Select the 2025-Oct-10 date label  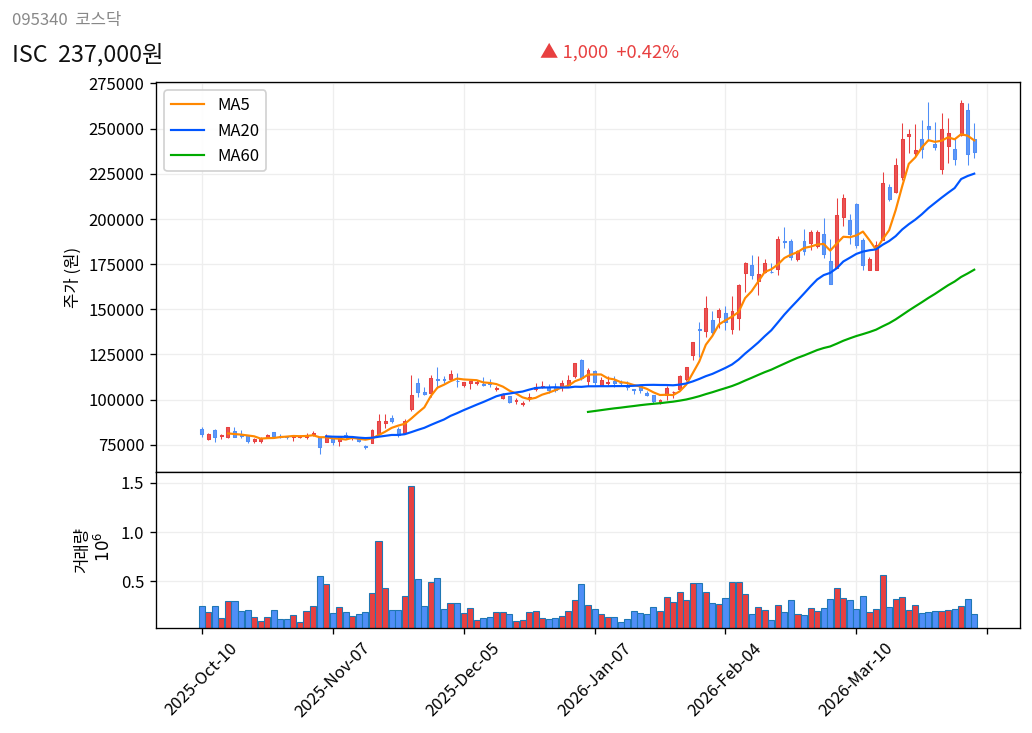[202, 679]
